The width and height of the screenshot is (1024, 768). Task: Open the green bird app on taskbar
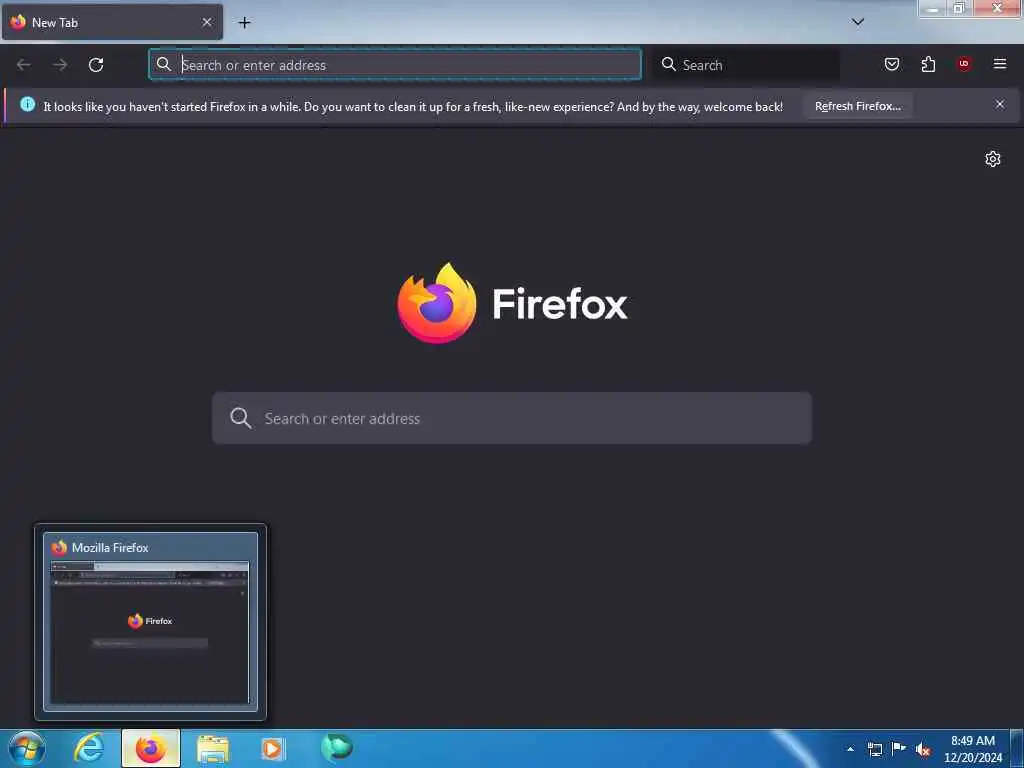pyautogui.click(x=336, y=748)
